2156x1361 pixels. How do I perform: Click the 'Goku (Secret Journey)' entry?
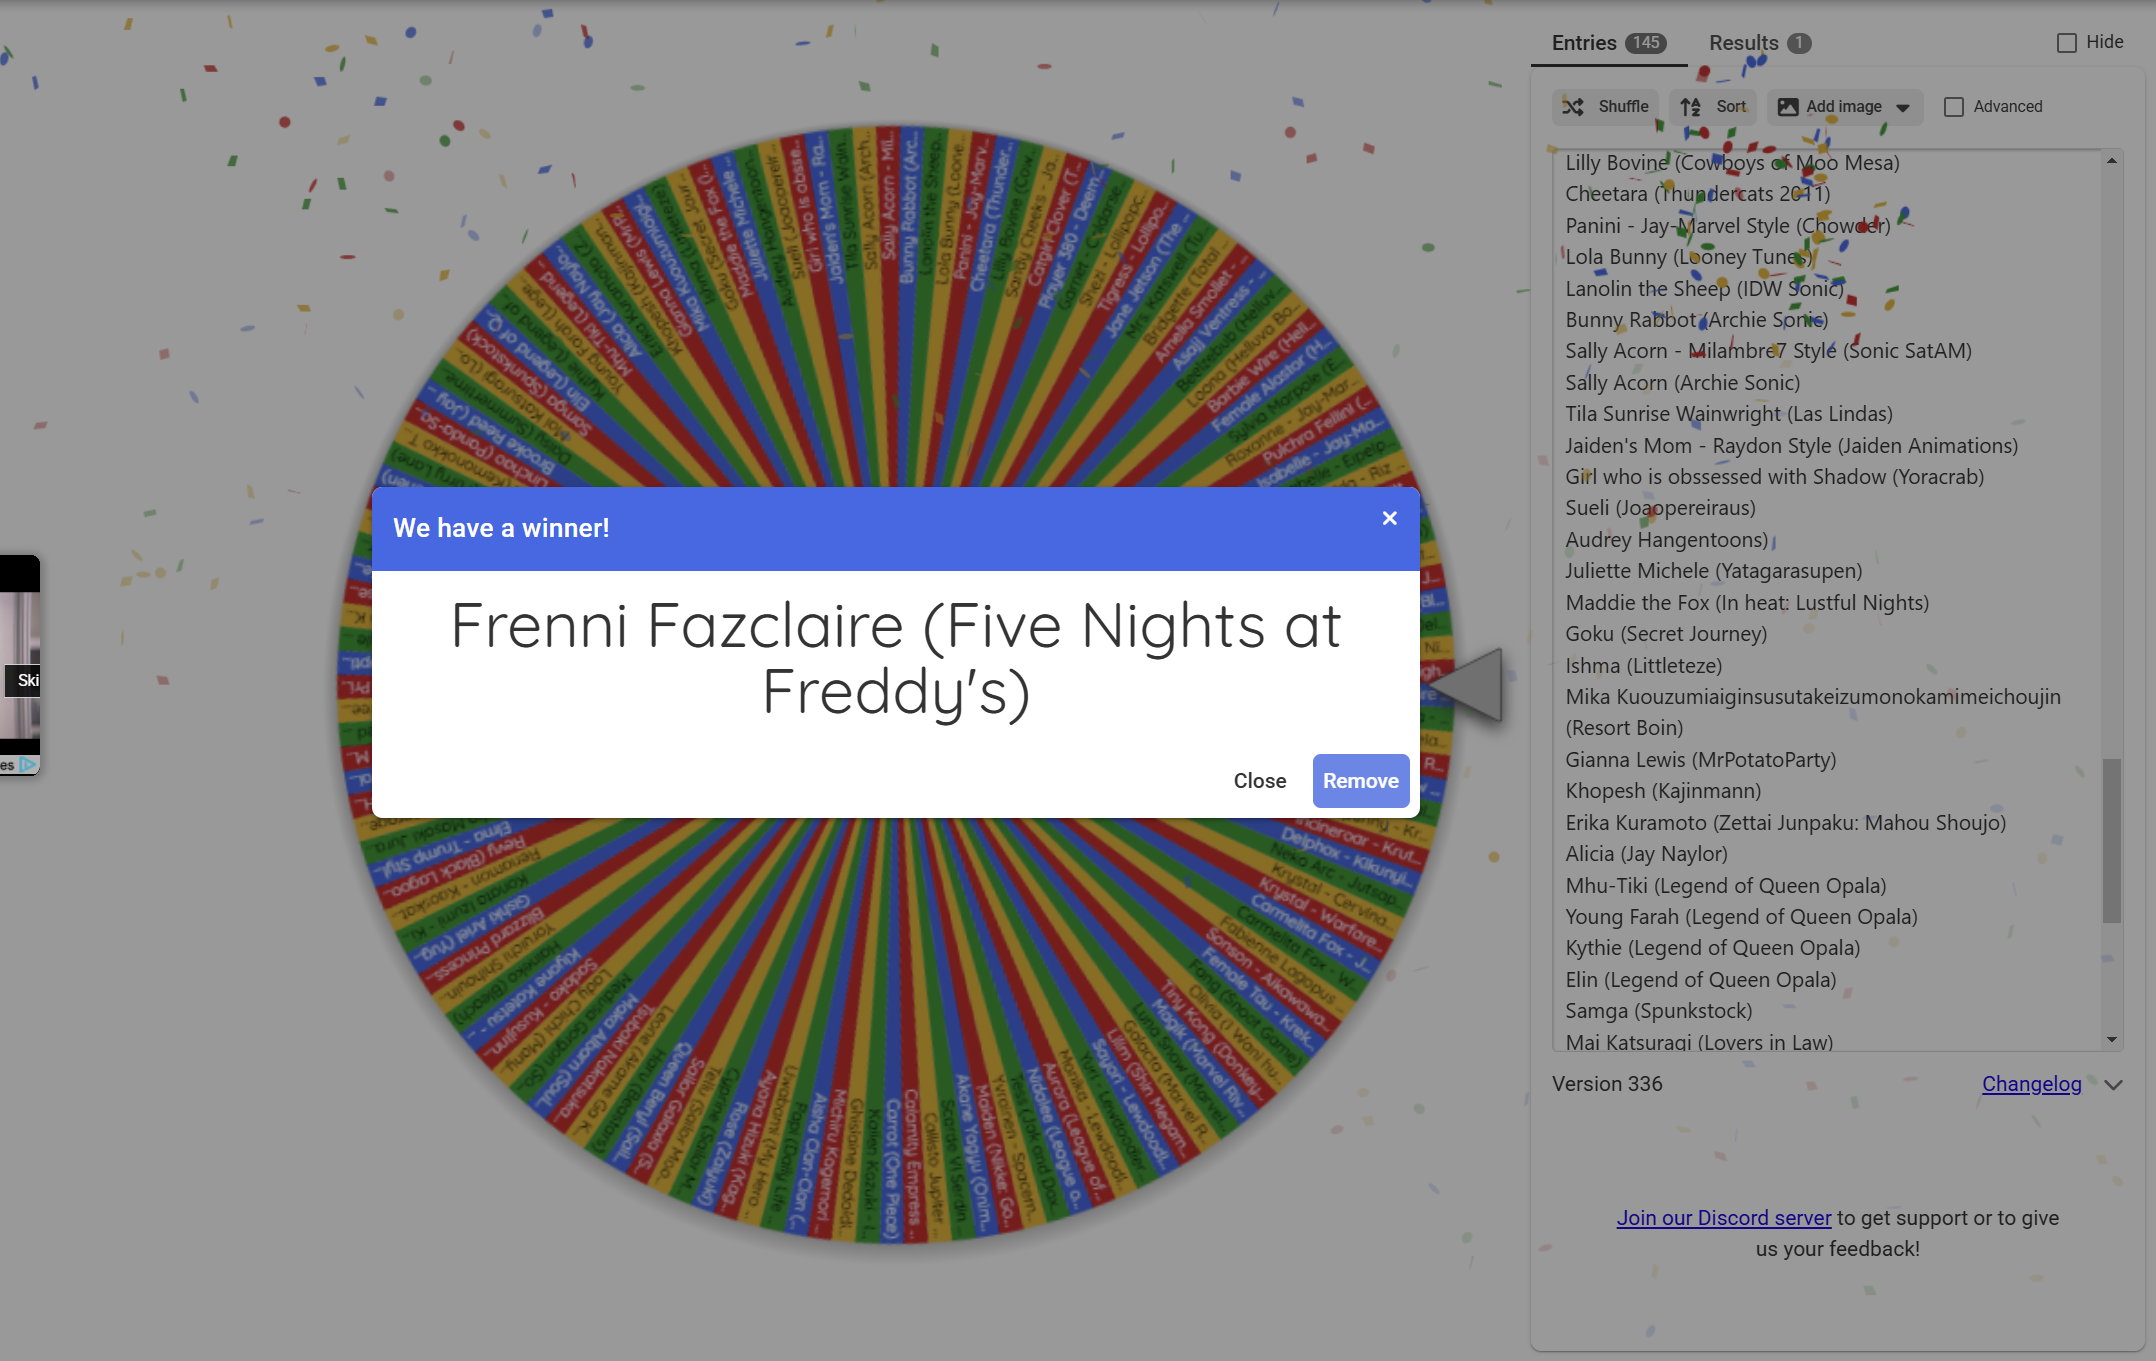click(1667, 634)
